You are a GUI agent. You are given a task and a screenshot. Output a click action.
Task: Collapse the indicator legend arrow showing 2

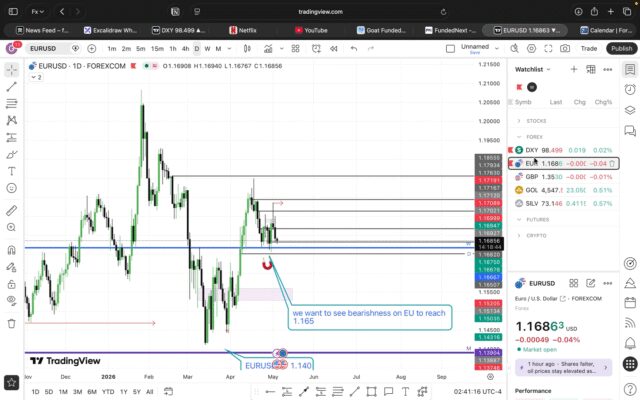[x=36, y=77]
